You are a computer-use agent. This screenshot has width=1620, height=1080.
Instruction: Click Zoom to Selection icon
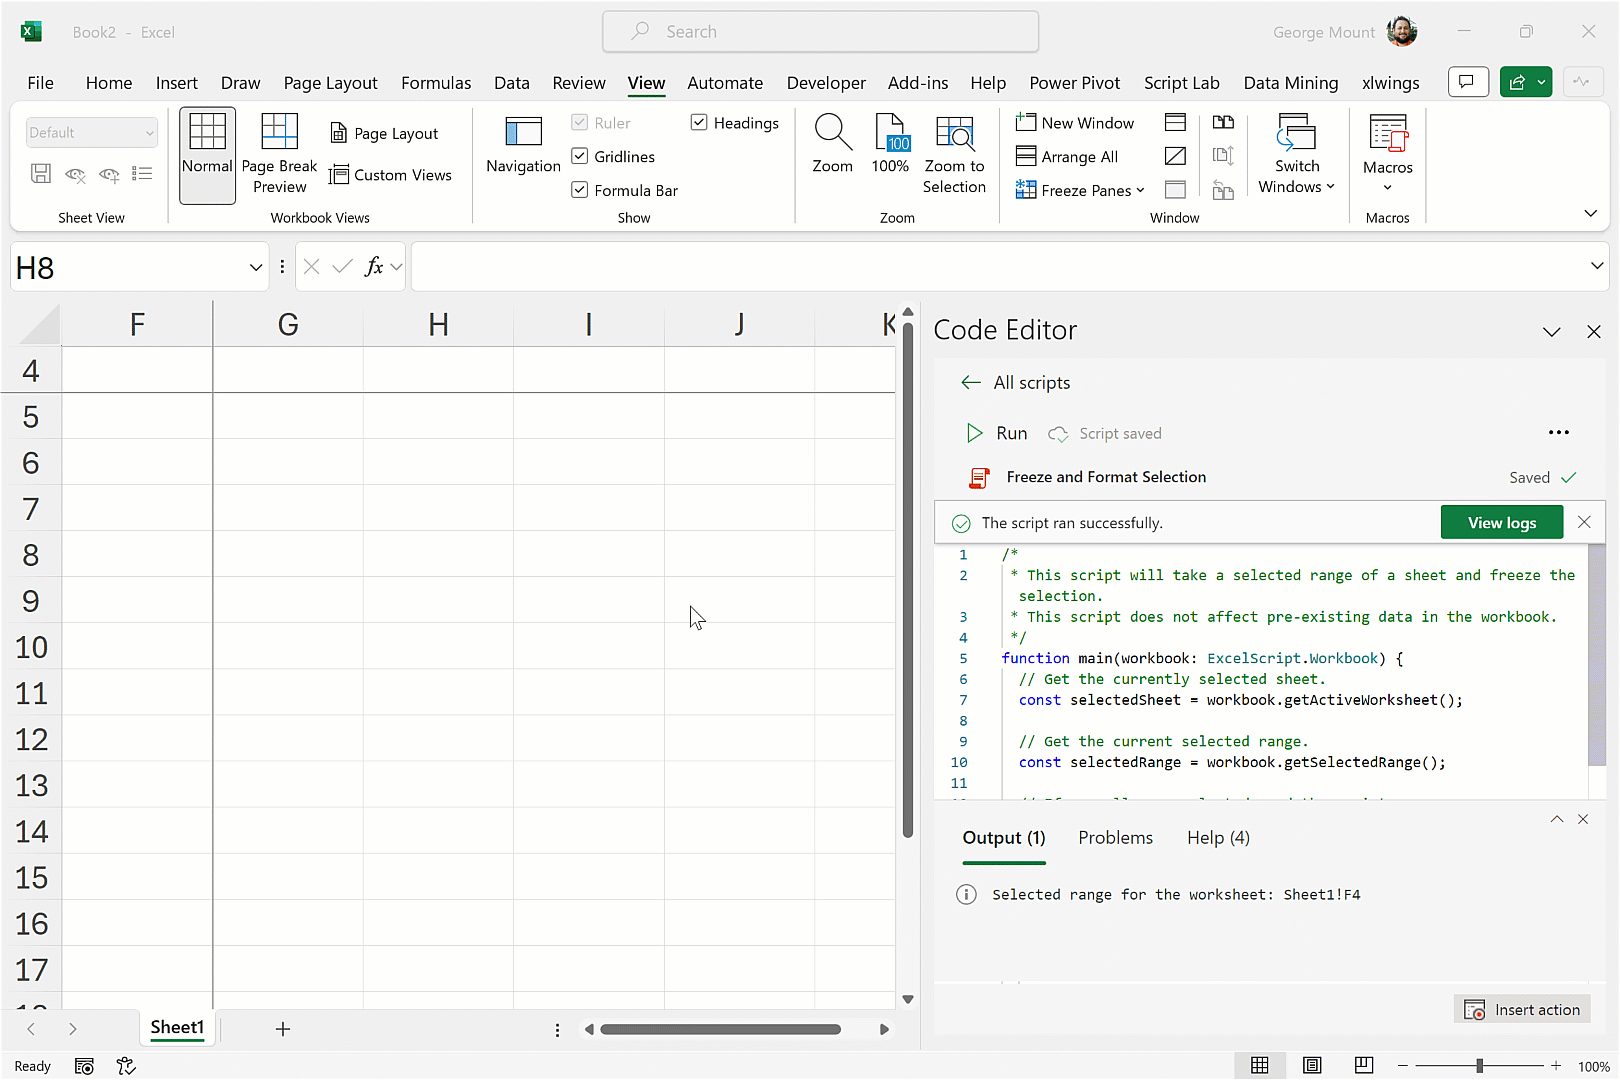(954, 133)
